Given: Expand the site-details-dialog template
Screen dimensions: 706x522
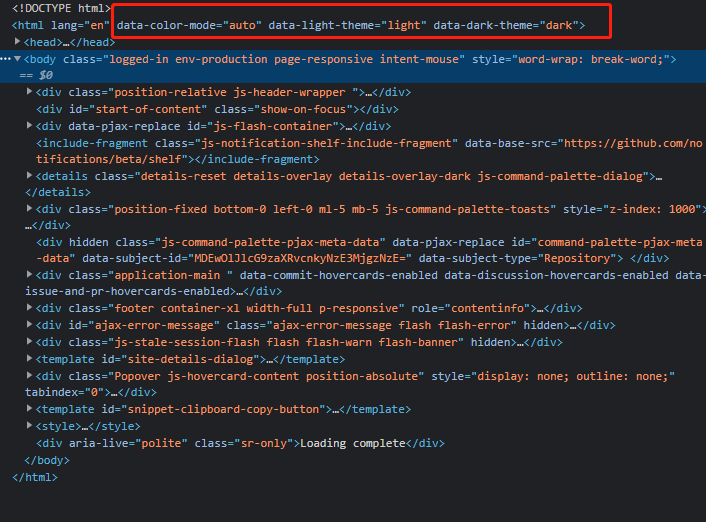Looking at the screenshot, I should [29, 358].
